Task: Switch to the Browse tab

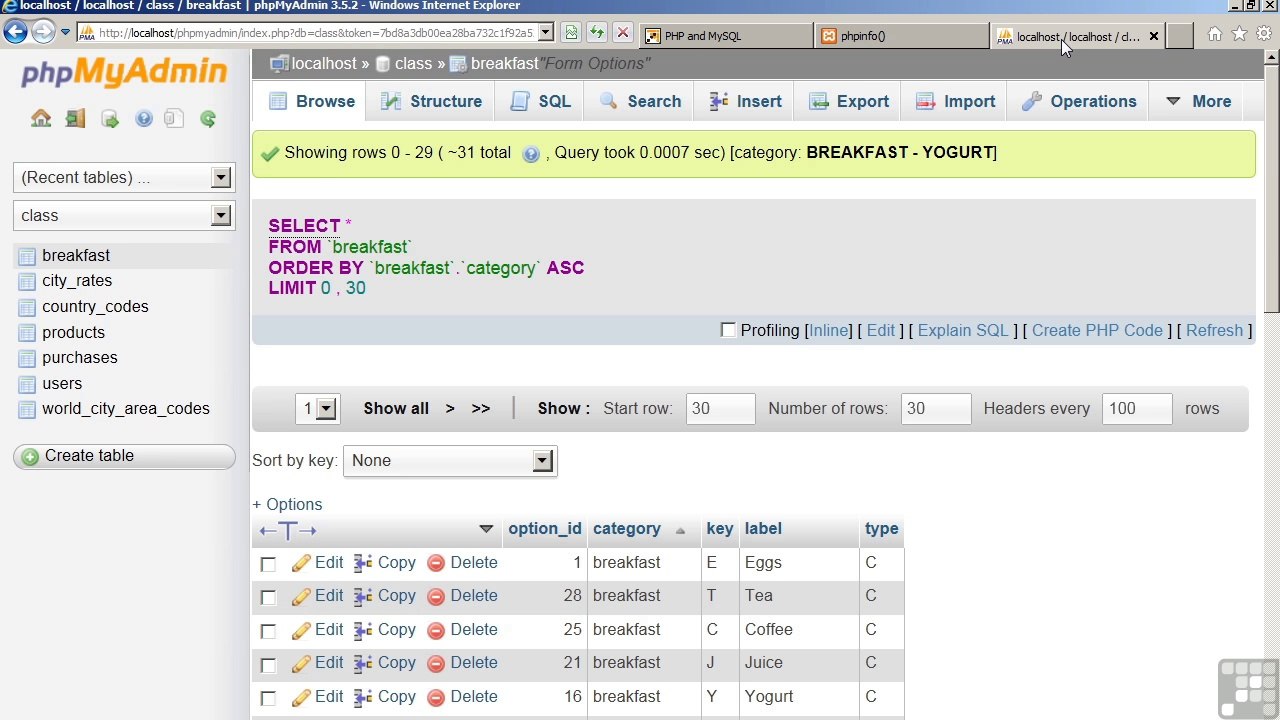Action: (311, 101)
